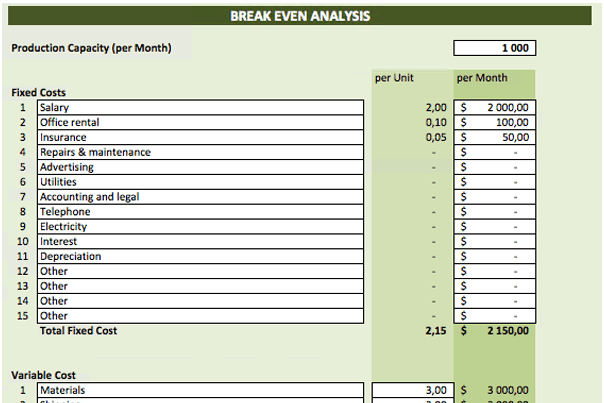This screenshot has height=403, width=604.
Task: Select the per Month column header
Action: [x=482, y=77]
